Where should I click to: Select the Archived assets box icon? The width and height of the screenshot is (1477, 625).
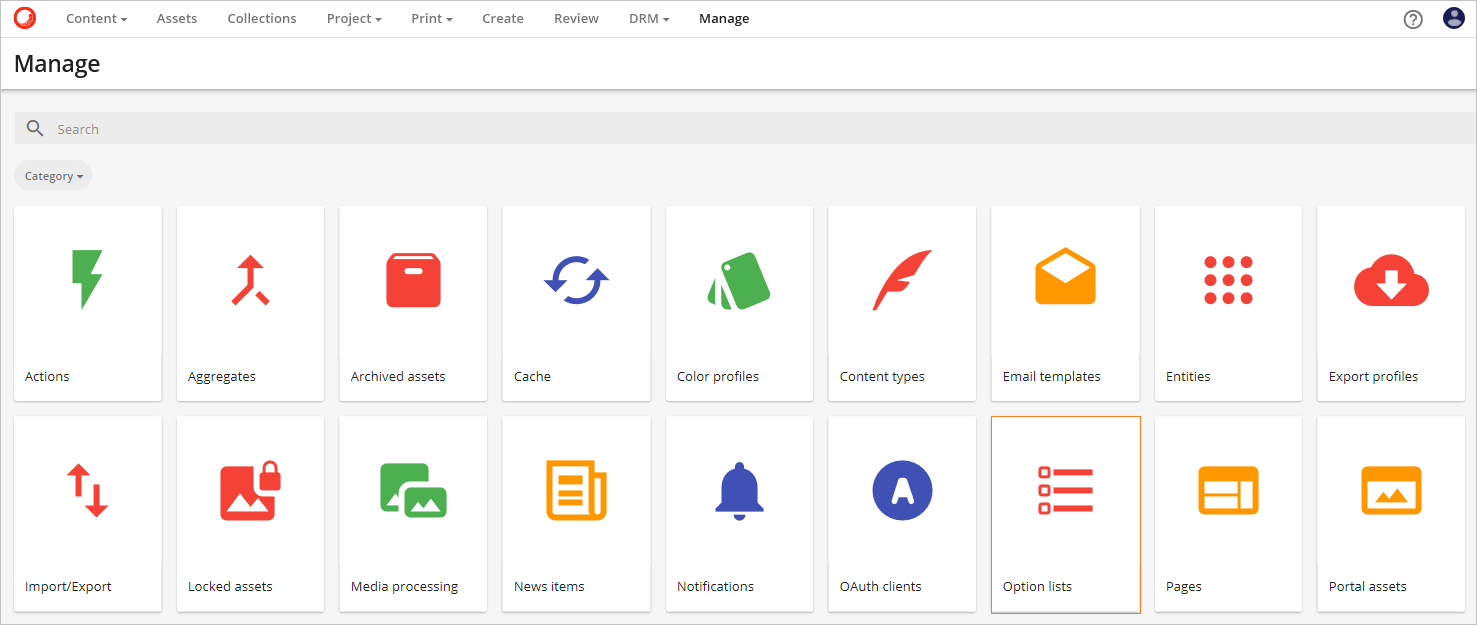[x=413, y=280]
